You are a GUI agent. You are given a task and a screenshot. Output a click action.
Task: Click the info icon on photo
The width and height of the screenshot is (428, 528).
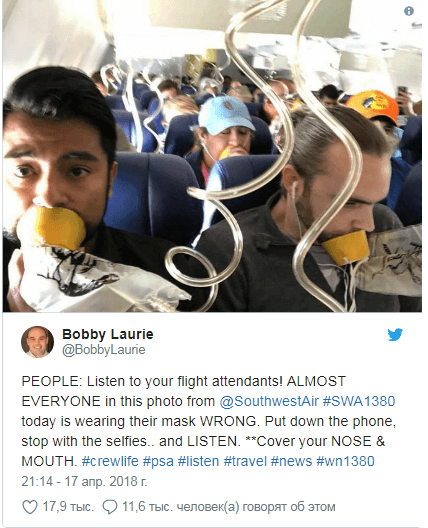pyautogui.click(x=408, y=11)
